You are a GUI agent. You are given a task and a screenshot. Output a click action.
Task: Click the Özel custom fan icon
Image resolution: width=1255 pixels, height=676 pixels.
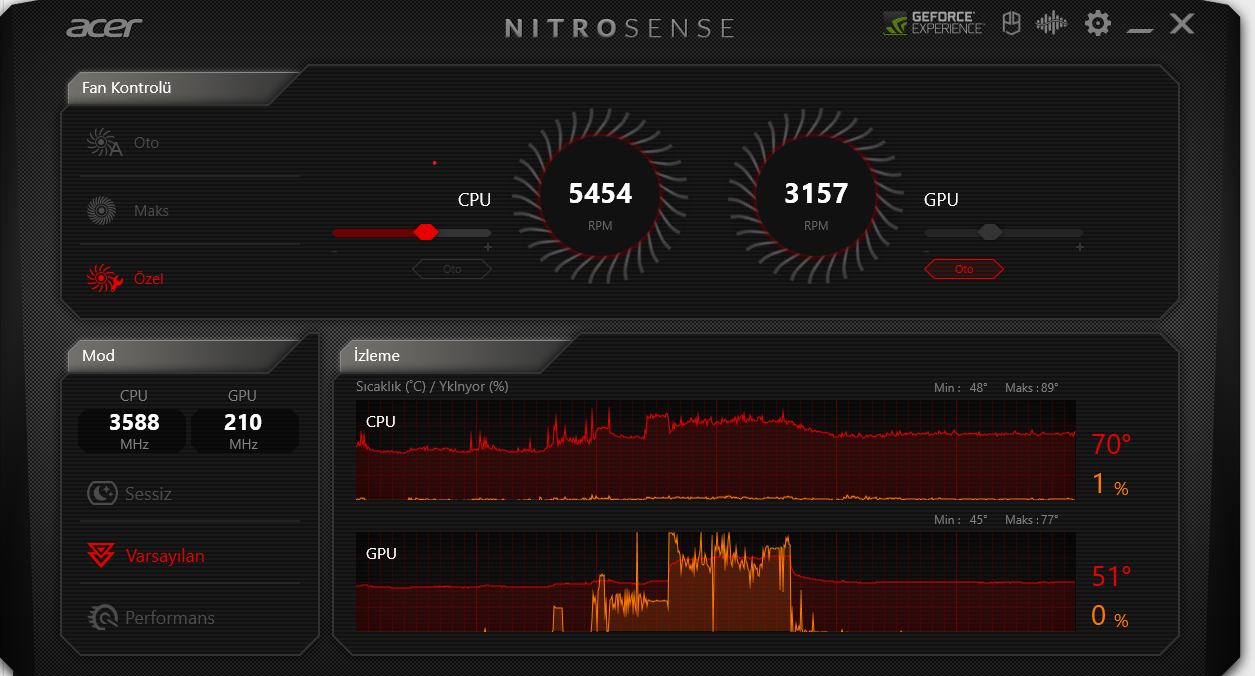104,278
